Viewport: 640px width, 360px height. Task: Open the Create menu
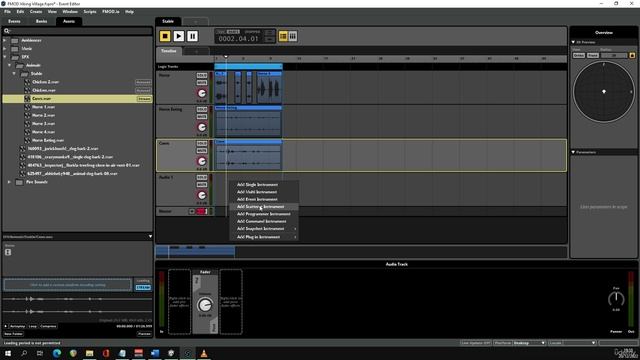coord(36,12)
